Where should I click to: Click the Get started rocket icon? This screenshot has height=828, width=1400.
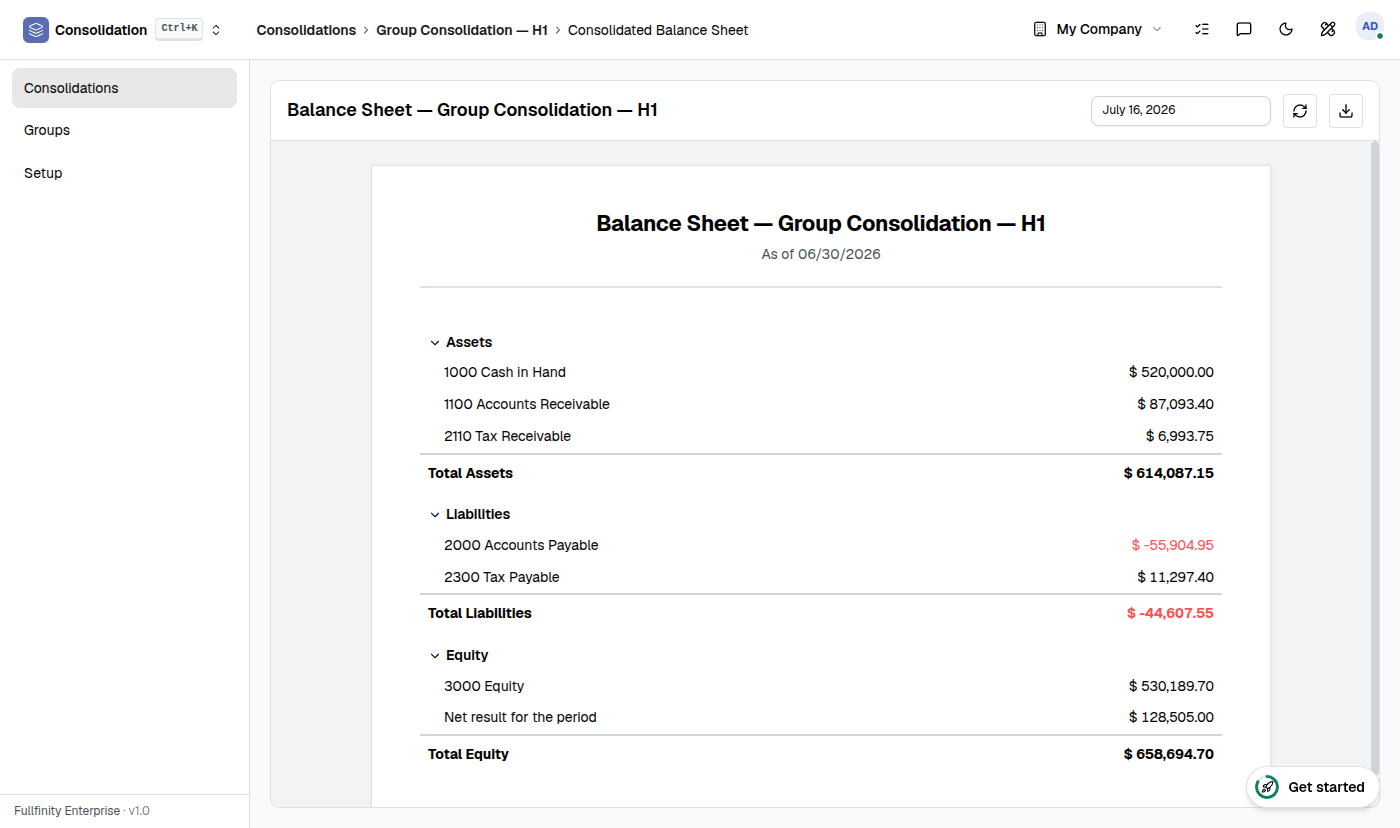[x=1267, y=787]
